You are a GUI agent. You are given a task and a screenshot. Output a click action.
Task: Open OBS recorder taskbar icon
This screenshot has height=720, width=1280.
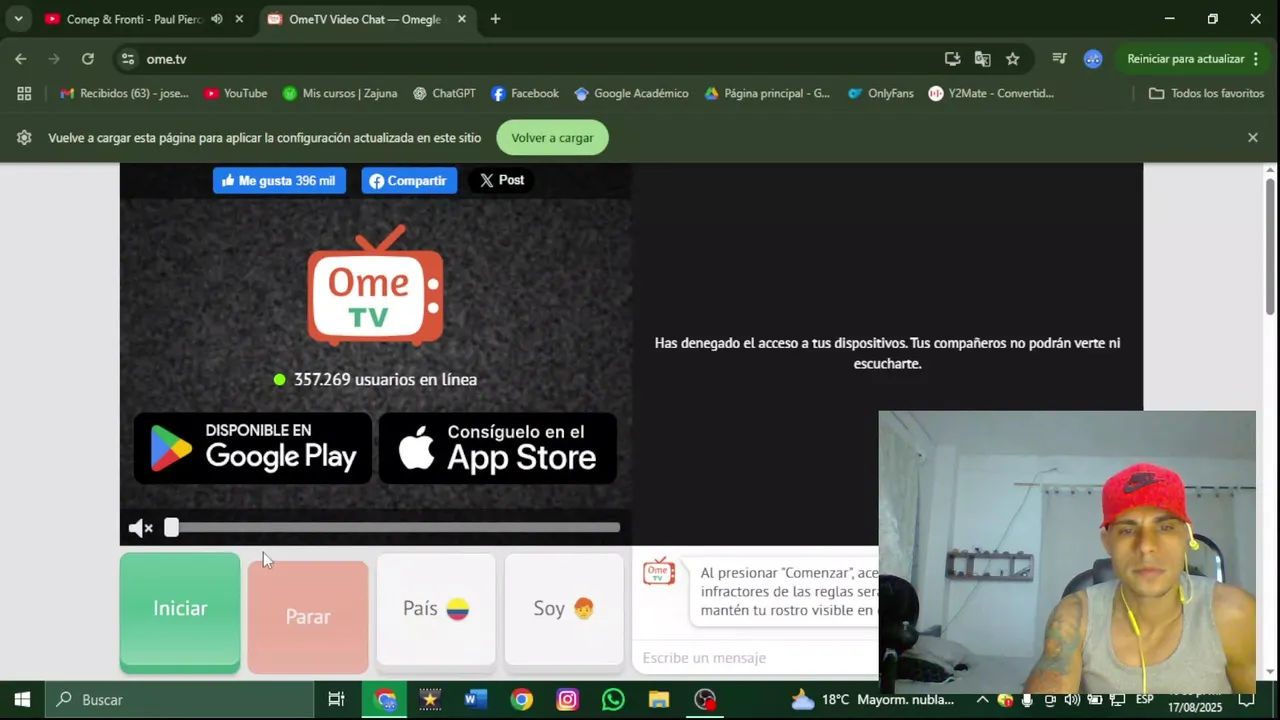705,700
